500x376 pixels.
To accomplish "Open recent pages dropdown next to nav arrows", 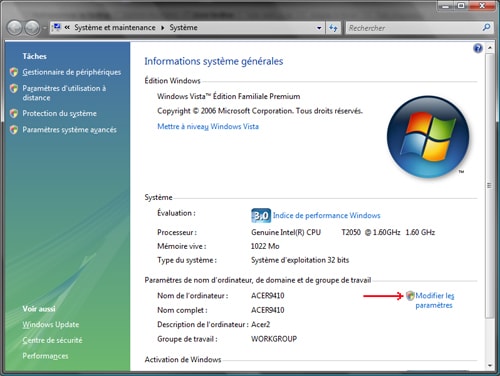I will click(x=44, y=28).
